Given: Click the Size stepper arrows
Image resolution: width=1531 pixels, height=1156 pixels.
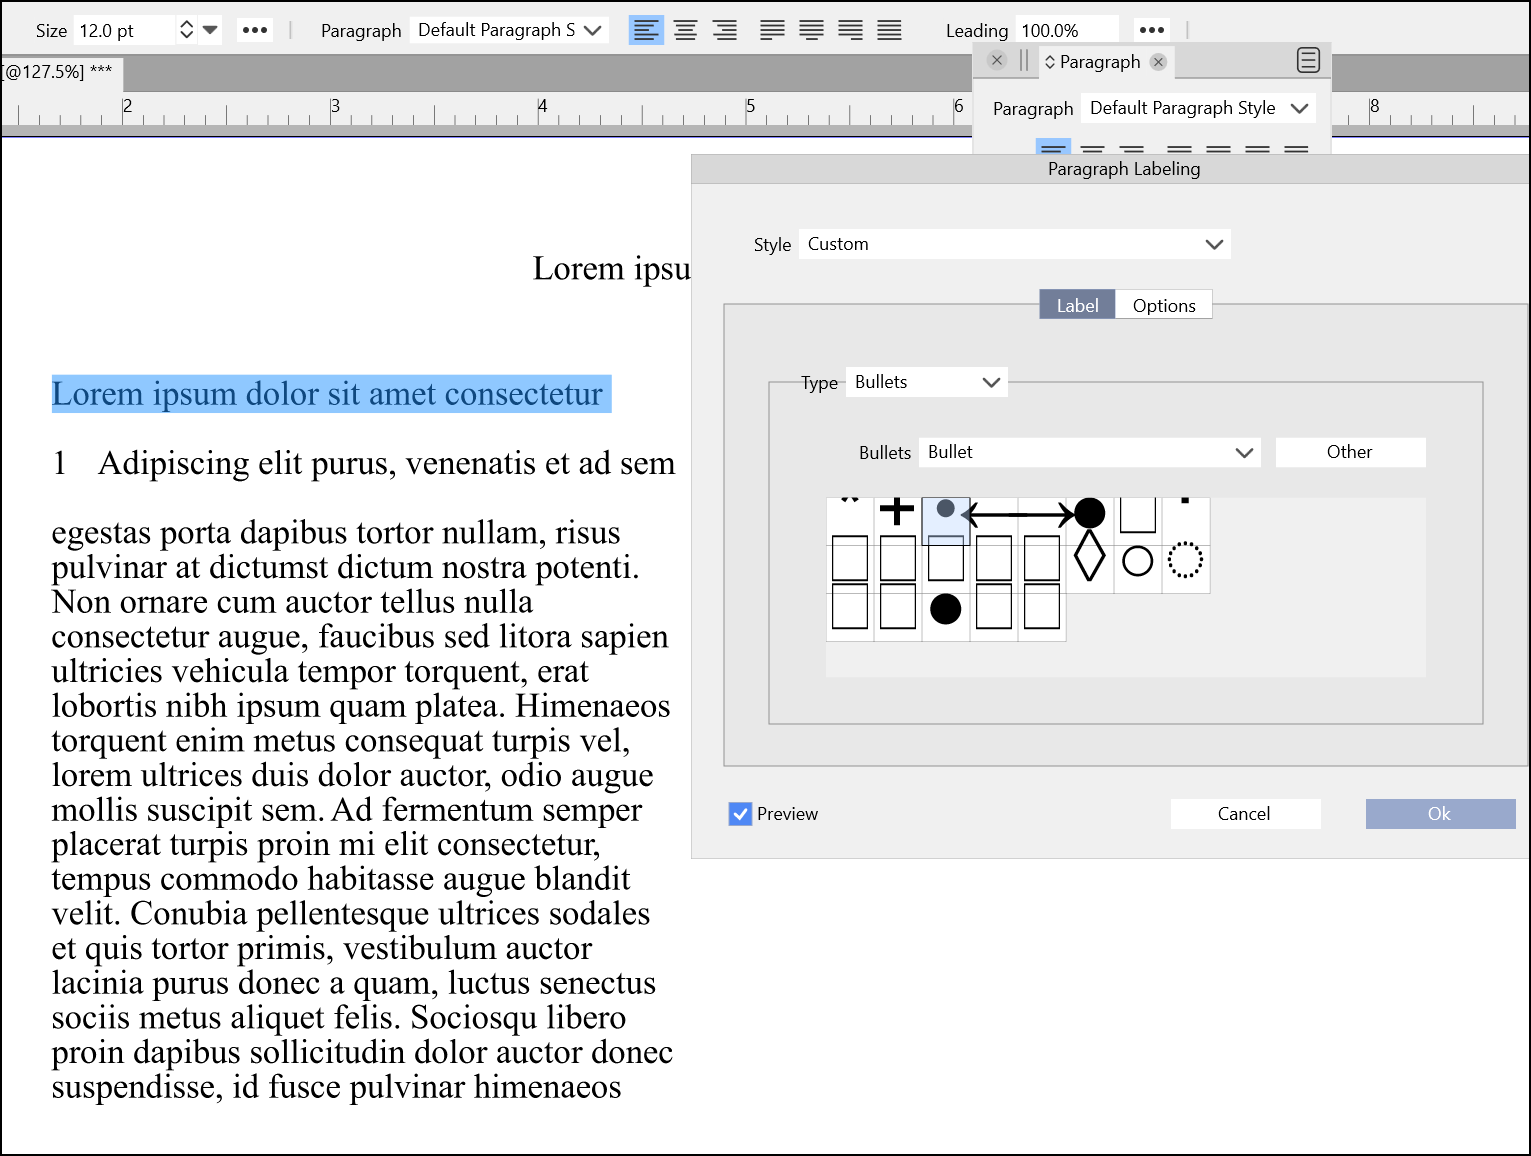Looking at the screenshot, I should click(x=186, y=30).
